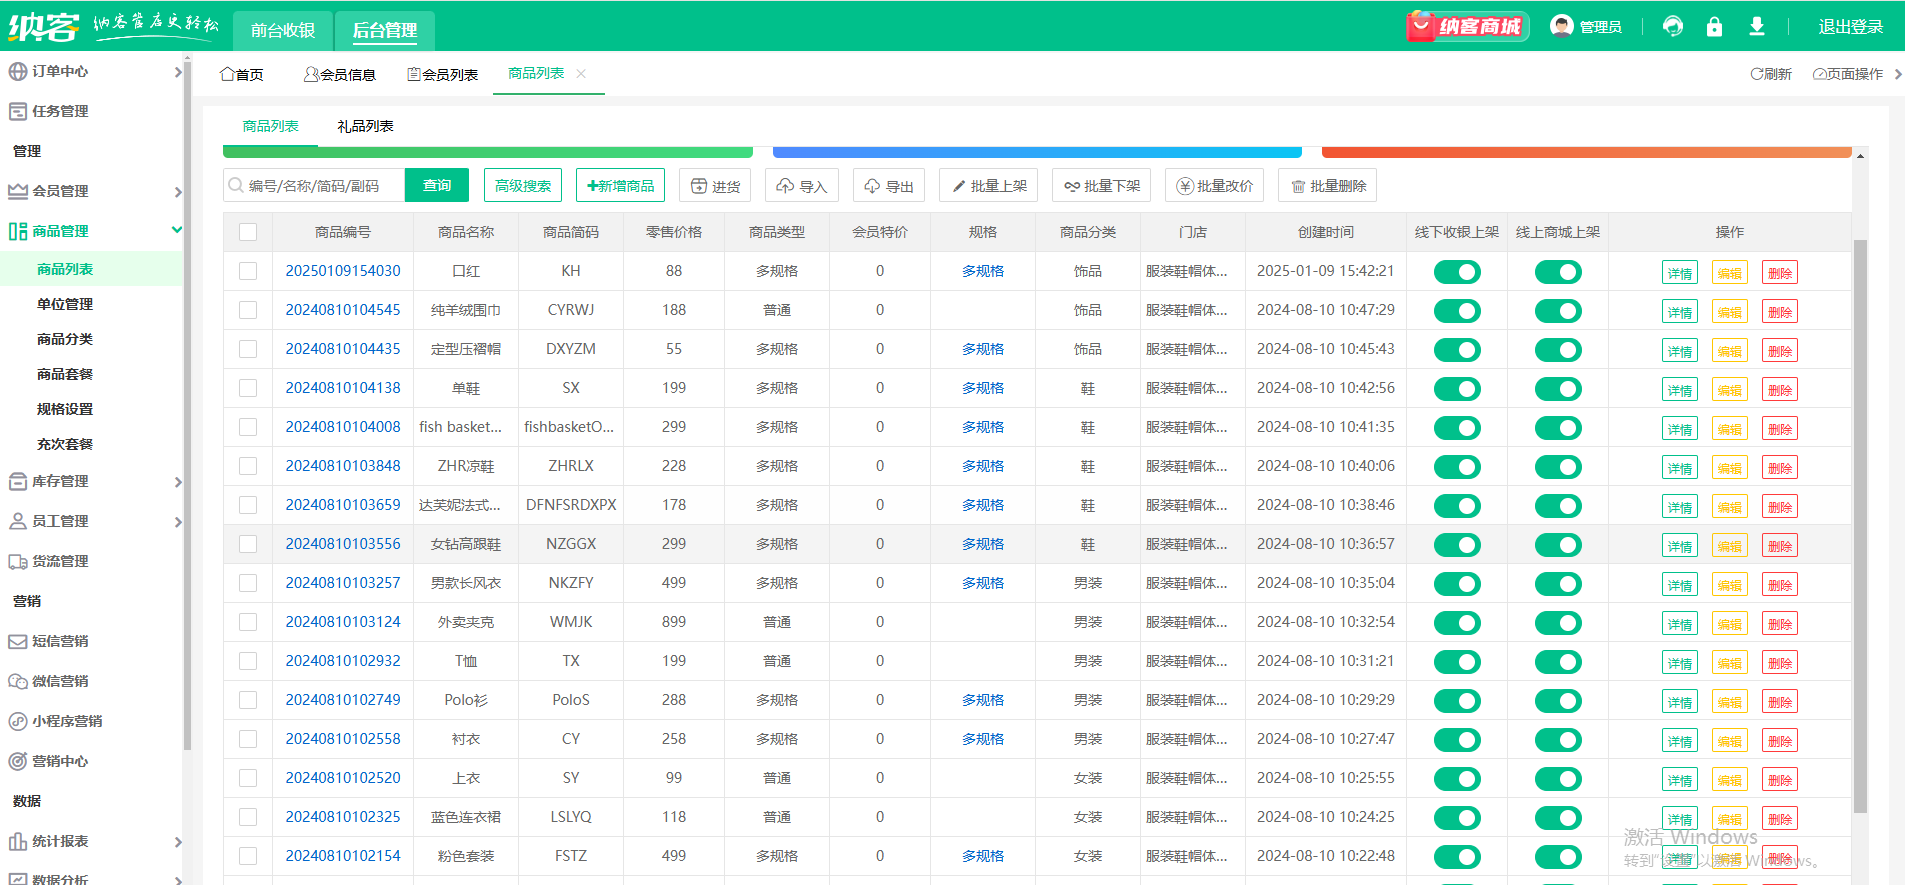The height and width of the screenshot is (885, 1905).
Task: Toggle 线下收银上架 switch for 口红
Action: click(1457, 272)
